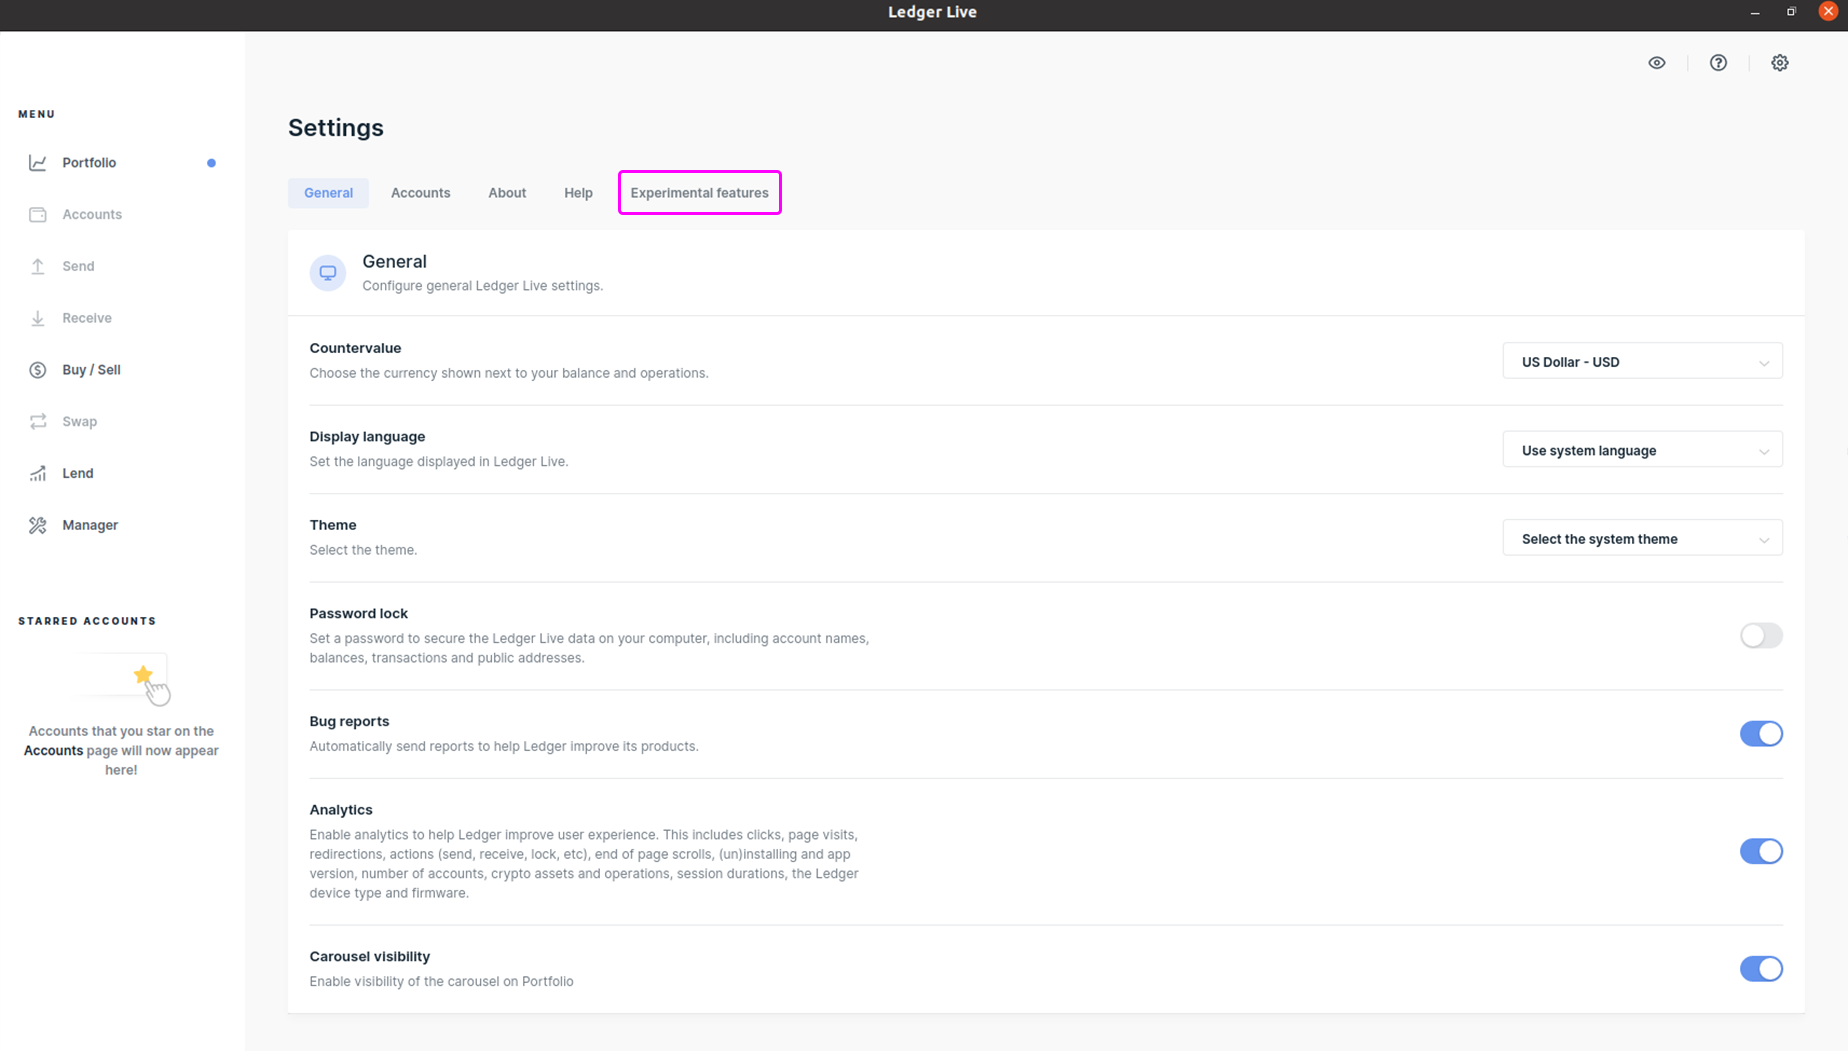Click the Bug reports setting label
The width and height of the screenshot is (1848, 1051).
coord(349,721)
